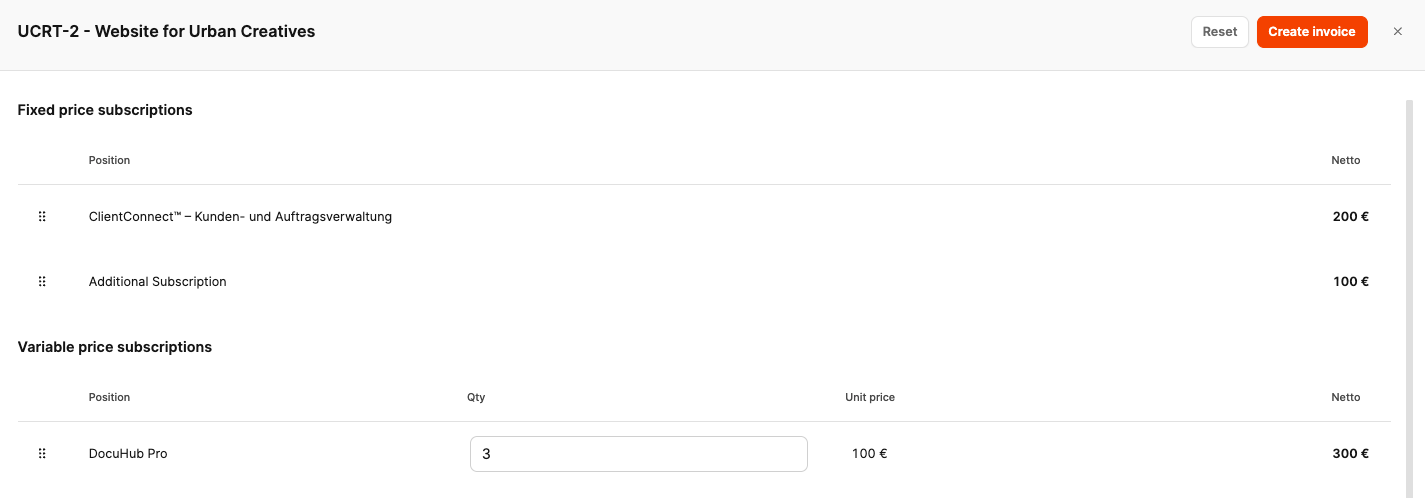The height and width of the screenshot is (498, 1425).
Task: Click the Create invoice button
Action: [x=1311, y=32]
